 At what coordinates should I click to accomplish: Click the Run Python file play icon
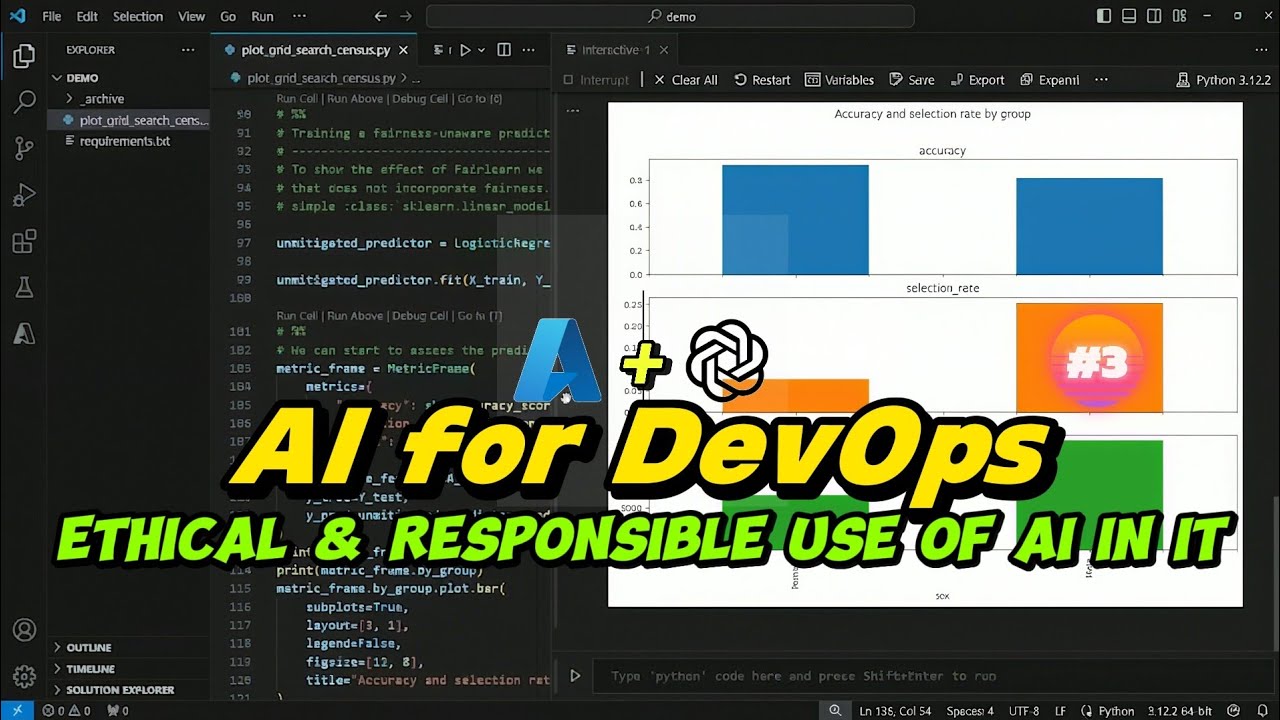point(465,50)
